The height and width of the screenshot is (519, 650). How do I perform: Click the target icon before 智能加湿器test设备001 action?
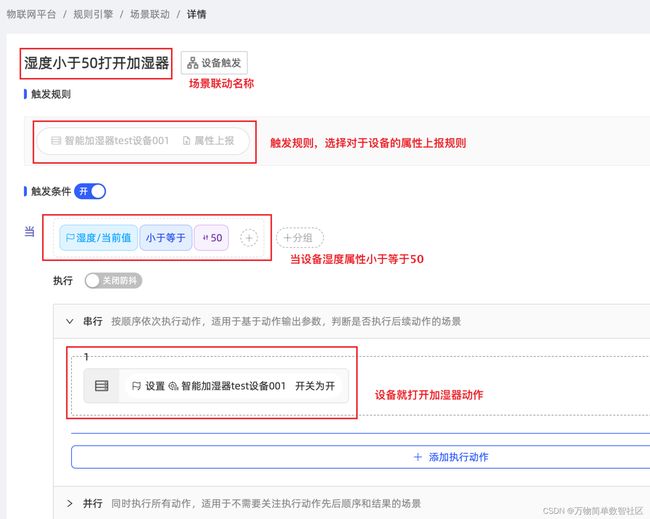[x=173, y=386]
